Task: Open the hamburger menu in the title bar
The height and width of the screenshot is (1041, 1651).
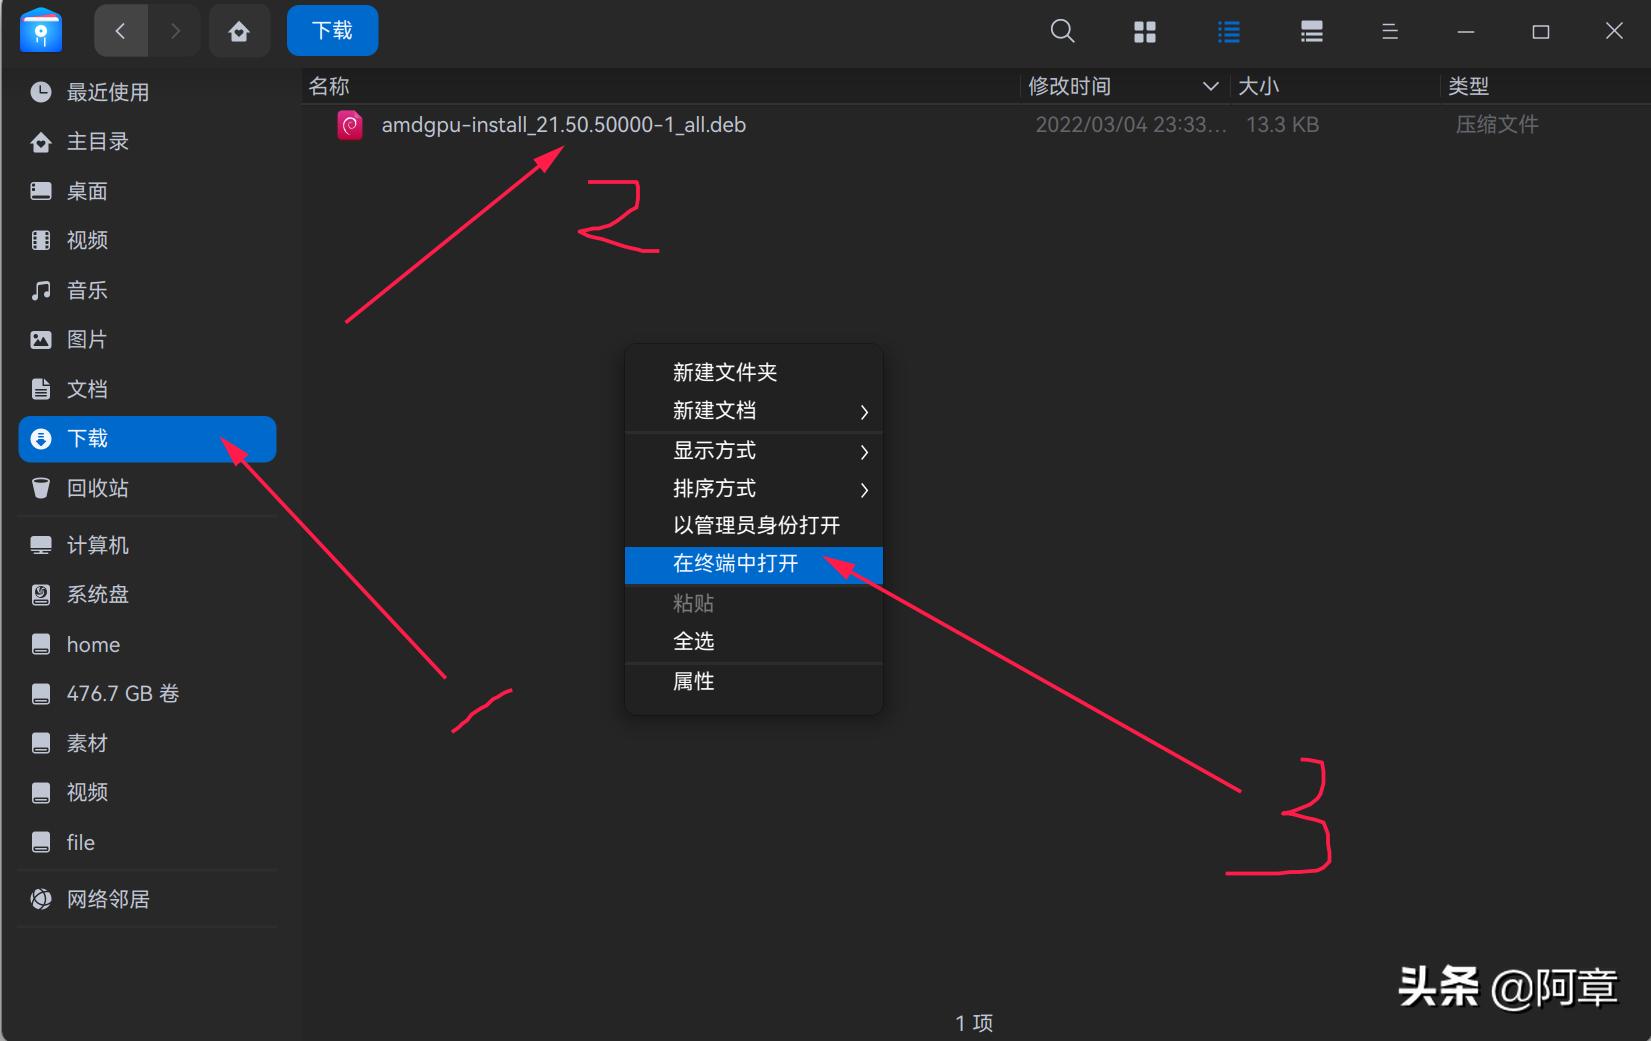Action: pyautogui.click(x=1389, y=31)
